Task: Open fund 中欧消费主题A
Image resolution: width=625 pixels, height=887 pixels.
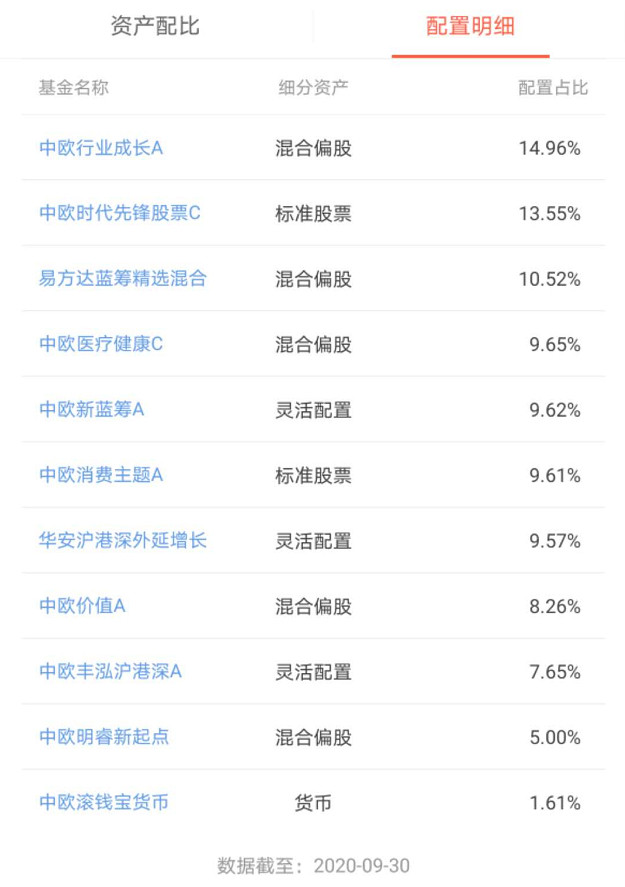Action: click(x=101, y=475)
